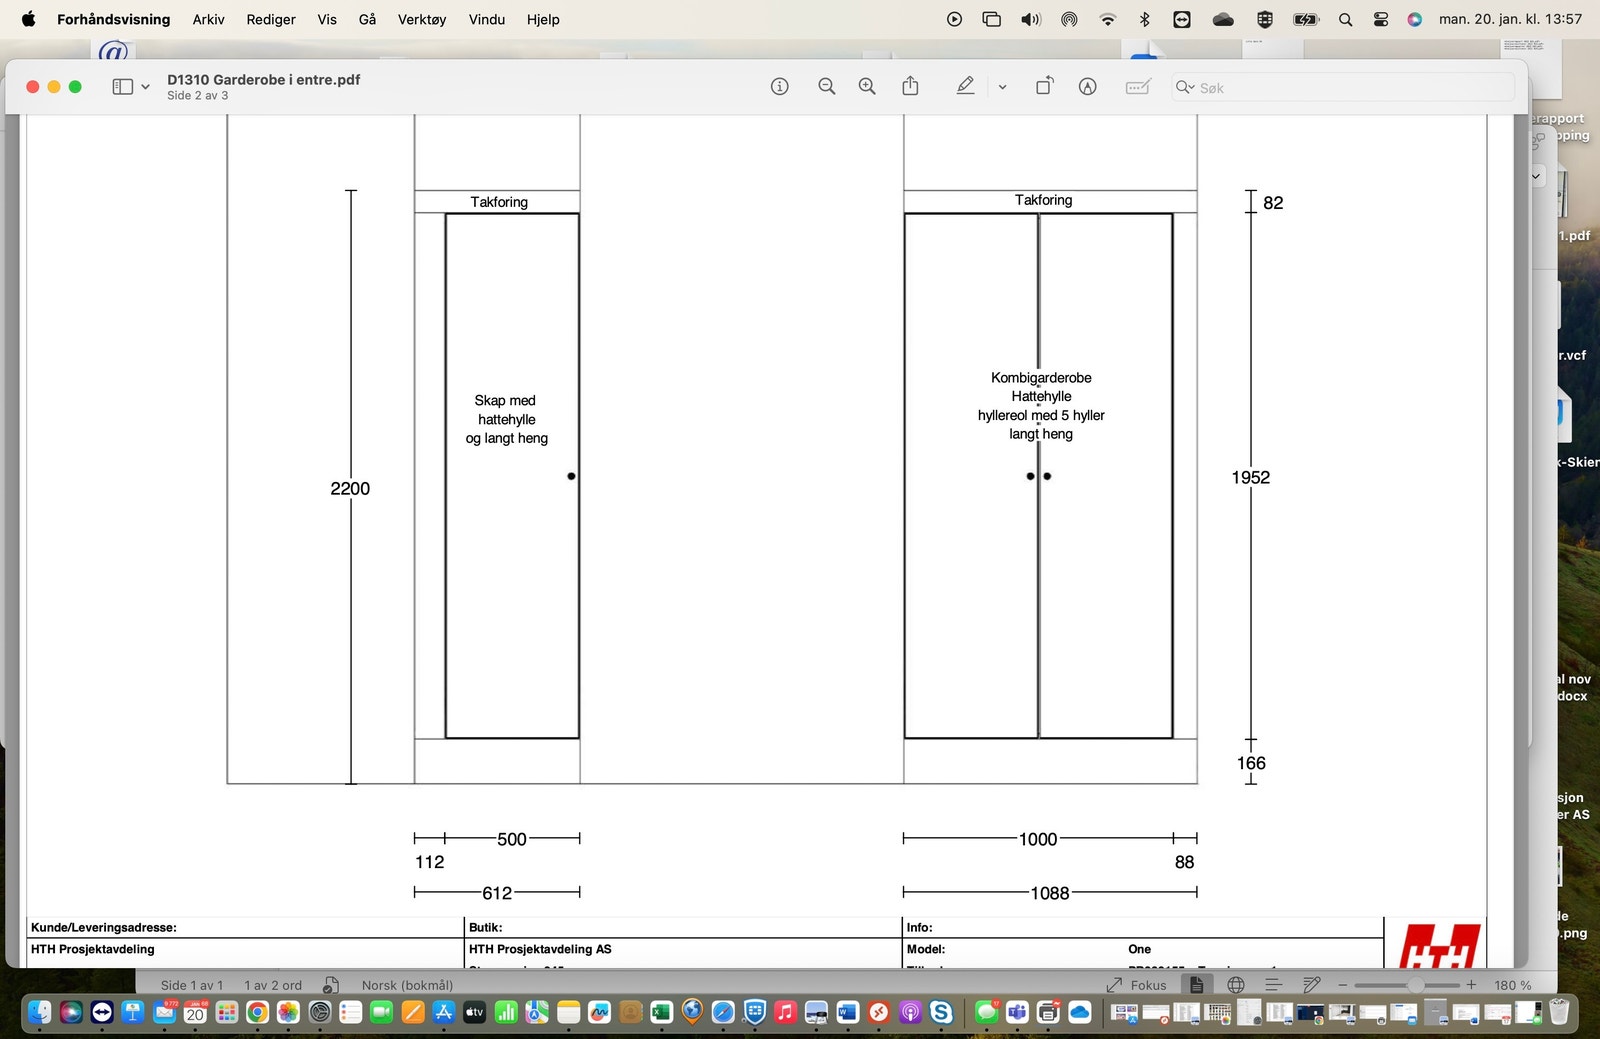Click the 180 % zoom level
Image resolution: width=1600 pixels, height=1039 pixels.
tap(1512, 985)
